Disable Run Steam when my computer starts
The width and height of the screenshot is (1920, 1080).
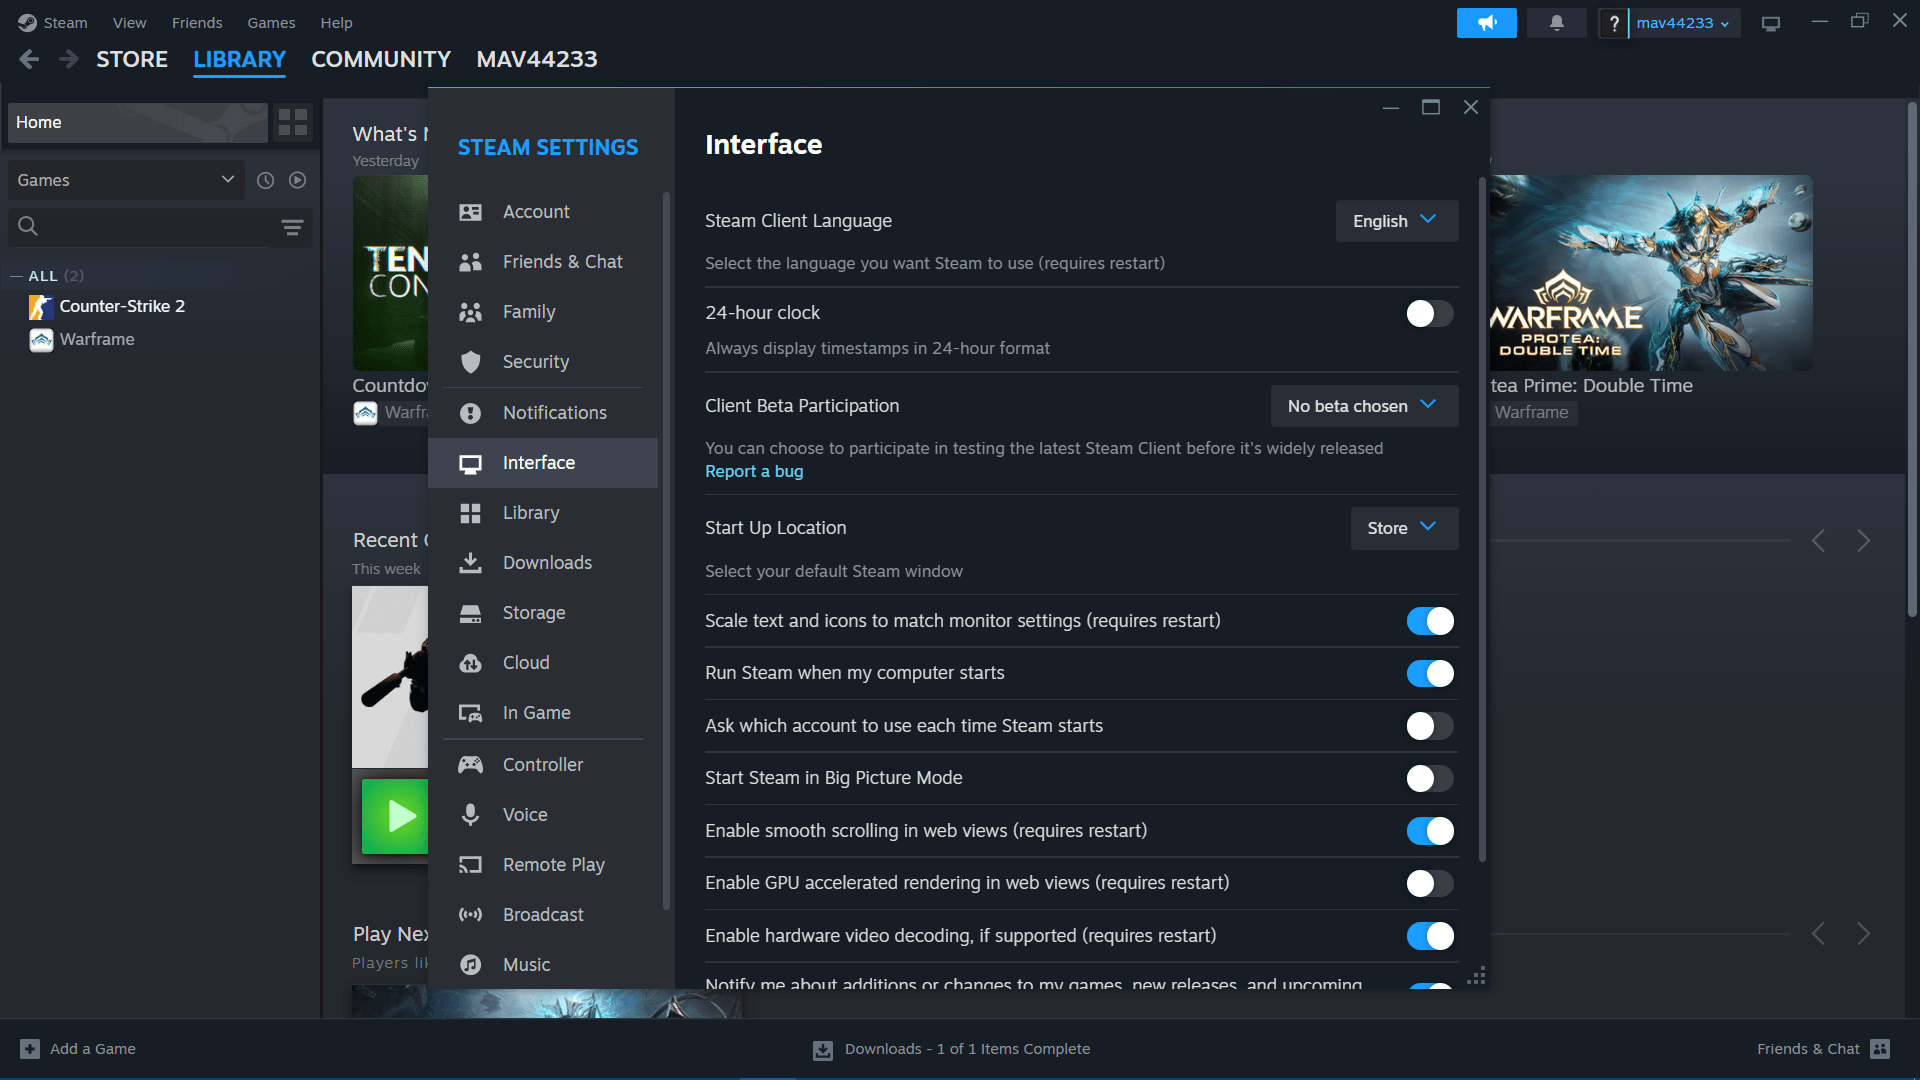click(x=1430, y=673)
